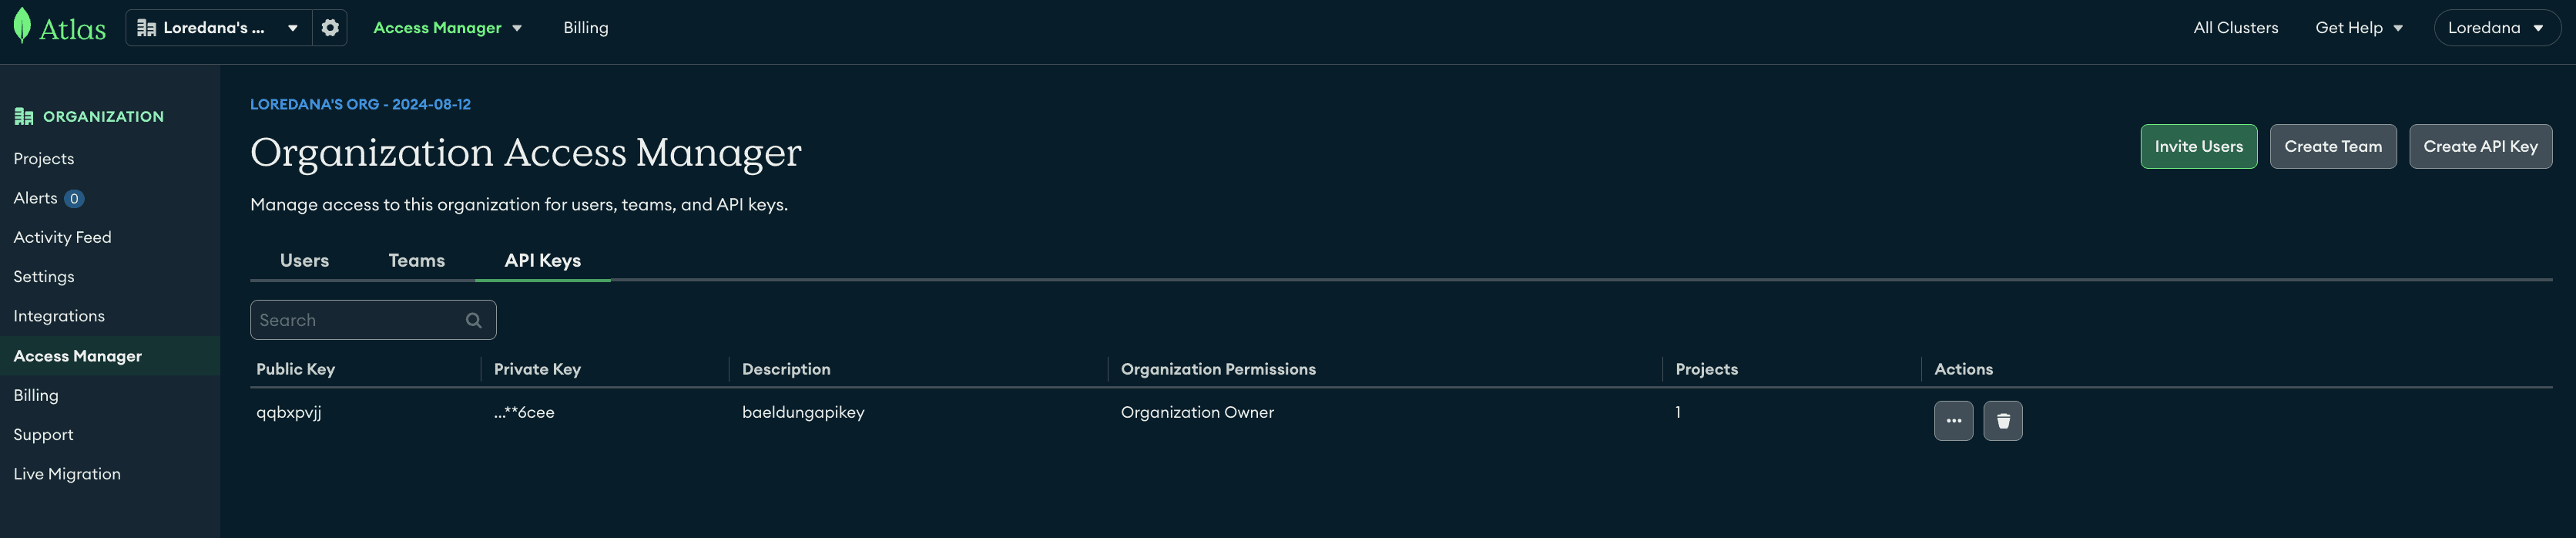Image resolution: width=2576 pixels, height=538 pixels.
Task: Switch to the Teams tab
Action: (x=416, y=261)
